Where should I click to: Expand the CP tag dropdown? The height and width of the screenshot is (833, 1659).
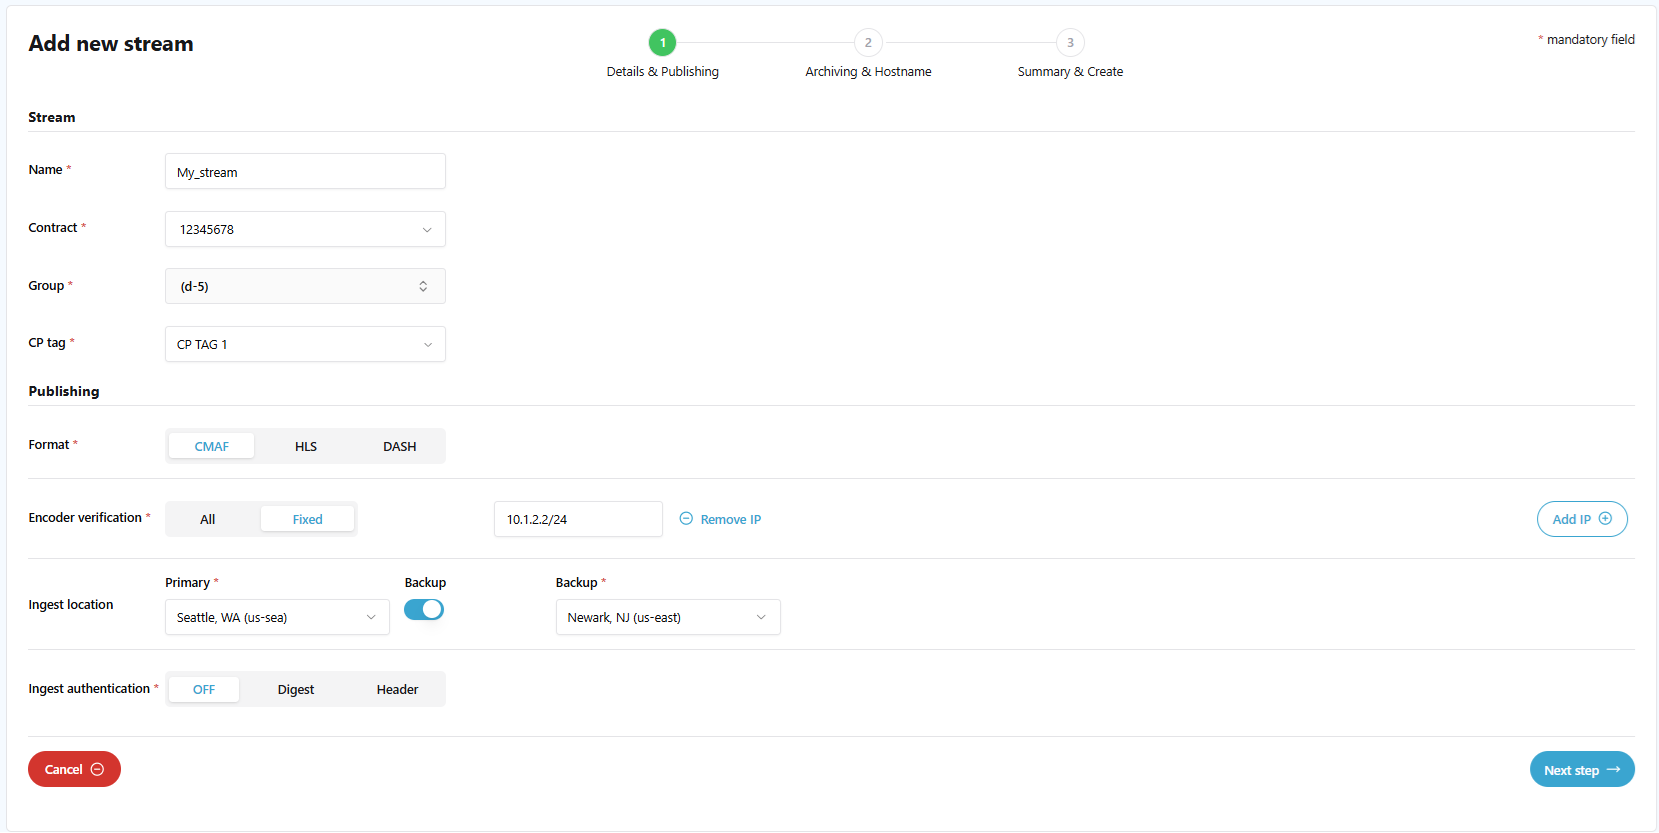click(x=305, y=344)
